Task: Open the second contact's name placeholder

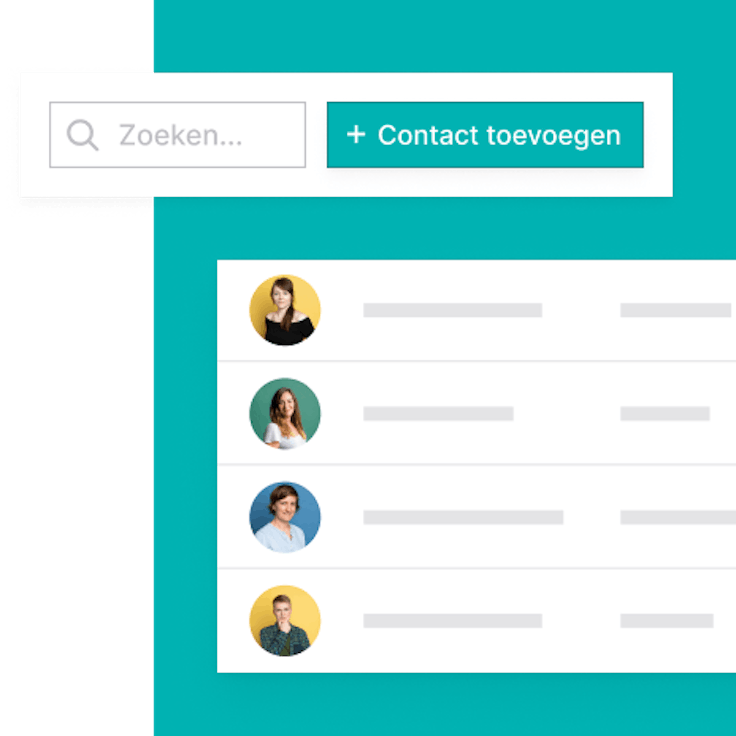Action: [438, 414]
